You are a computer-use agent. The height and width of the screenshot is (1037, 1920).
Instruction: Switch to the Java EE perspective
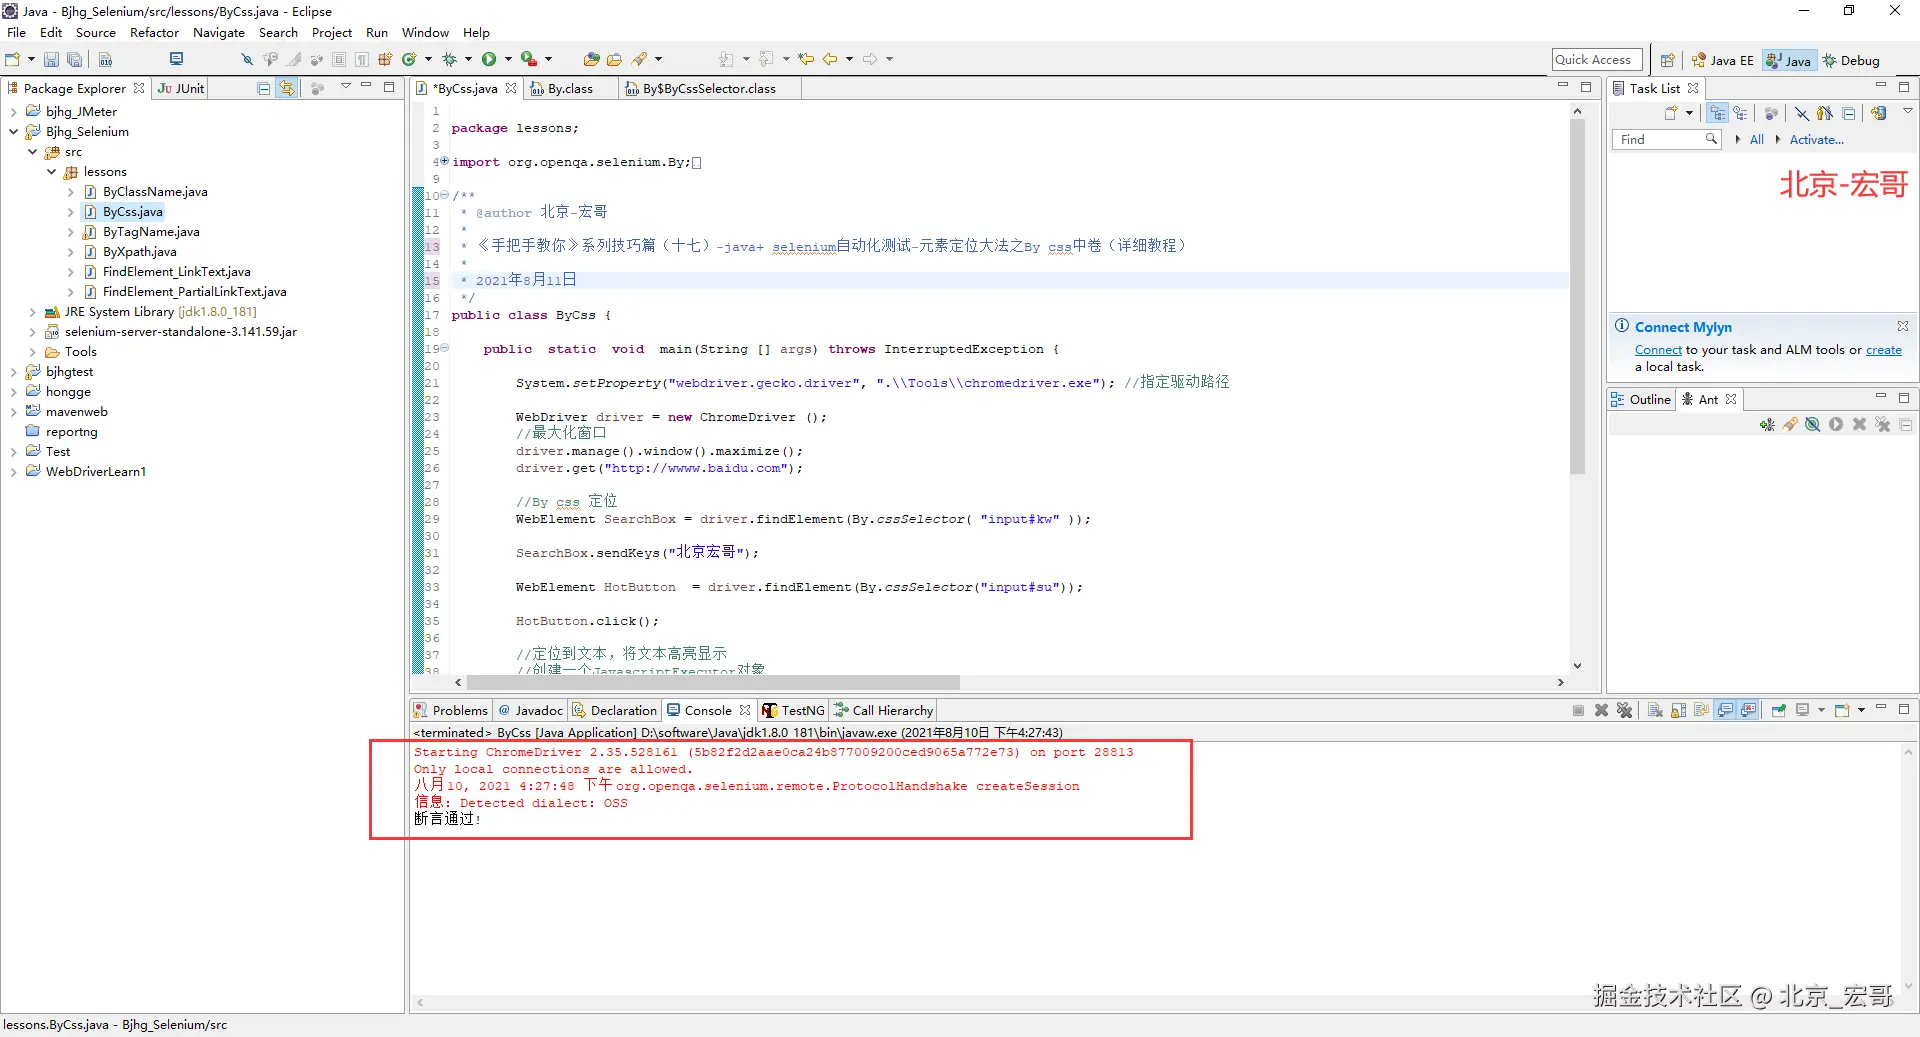1722,60
